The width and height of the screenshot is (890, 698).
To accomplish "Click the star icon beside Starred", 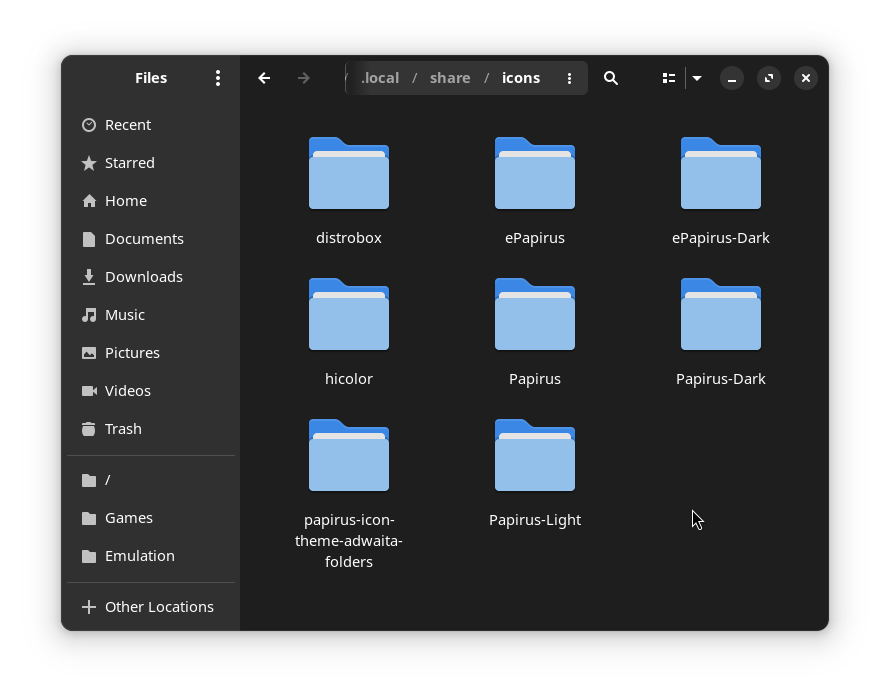I will 89,163.
